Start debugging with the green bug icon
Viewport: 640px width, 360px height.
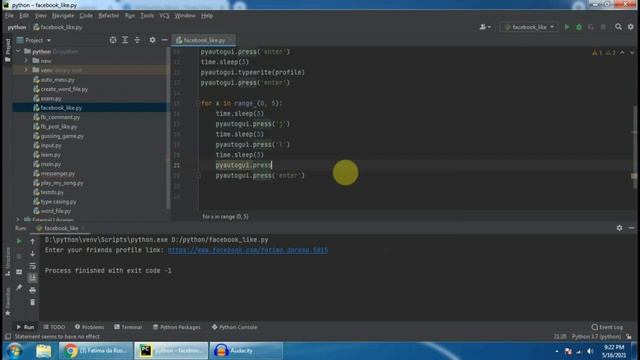tap(579, 27)
